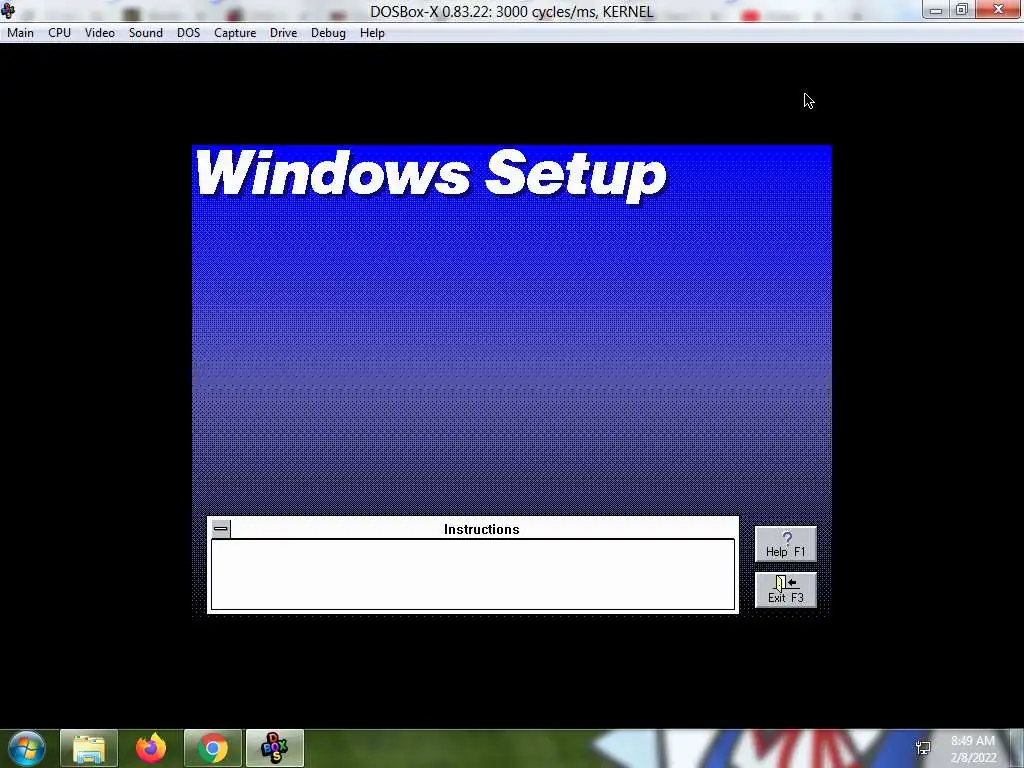Viewport: 1024px width, 768px height.
Task: Open the Debug menu
Action: point(328,33)
